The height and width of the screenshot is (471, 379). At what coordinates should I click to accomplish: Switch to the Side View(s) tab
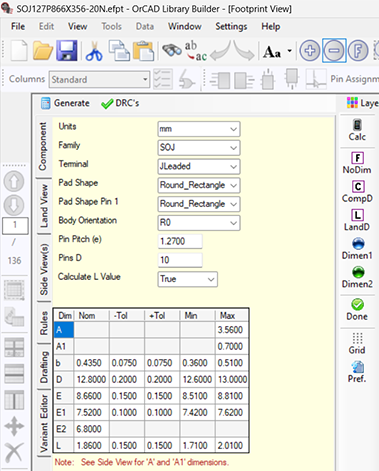44,269
